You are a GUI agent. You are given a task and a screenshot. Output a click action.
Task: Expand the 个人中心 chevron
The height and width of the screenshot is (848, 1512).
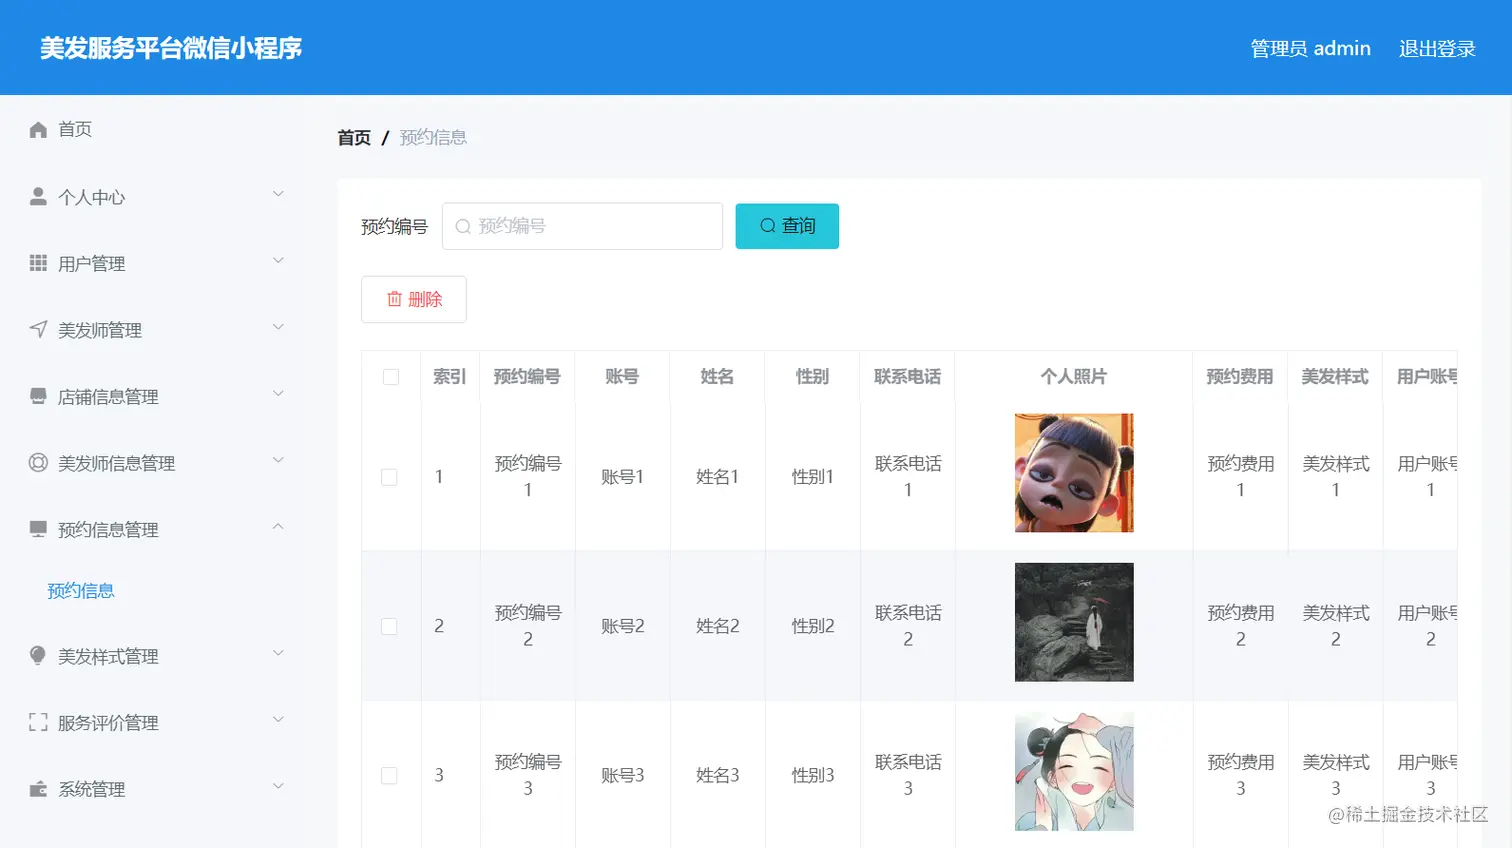279,194
